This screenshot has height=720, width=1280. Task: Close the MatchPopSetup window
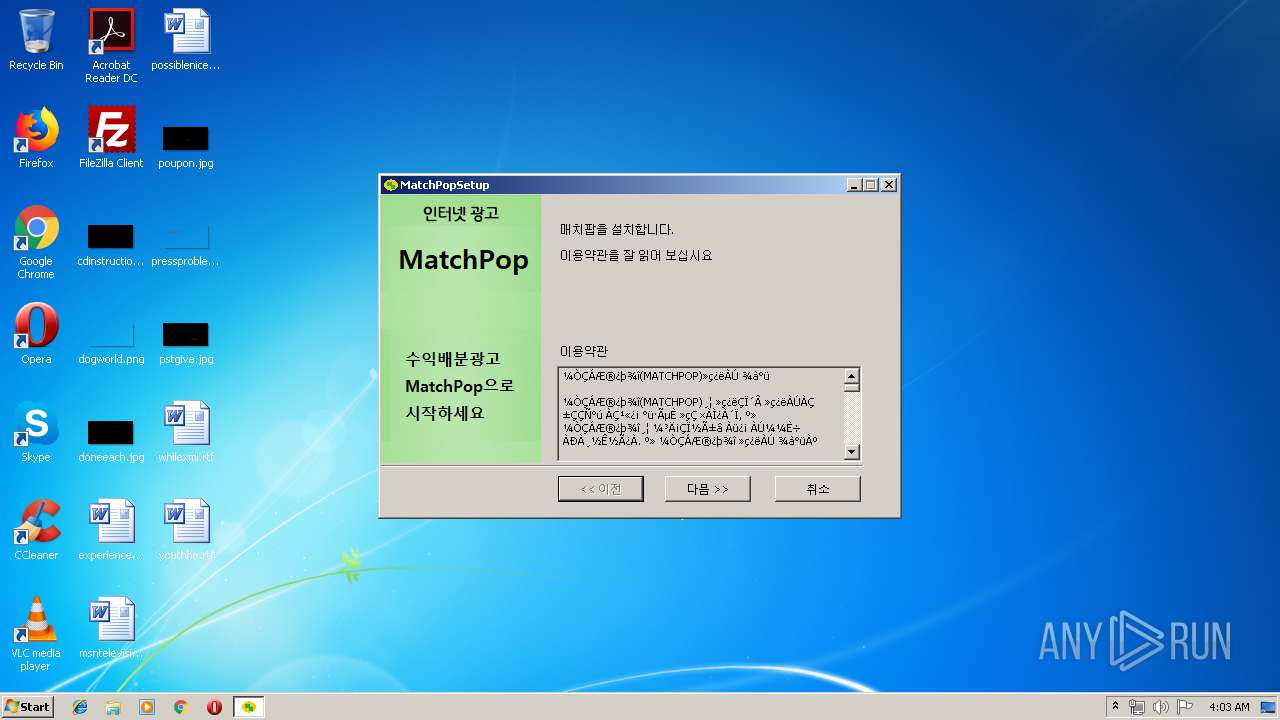click(x=889, y=185)
